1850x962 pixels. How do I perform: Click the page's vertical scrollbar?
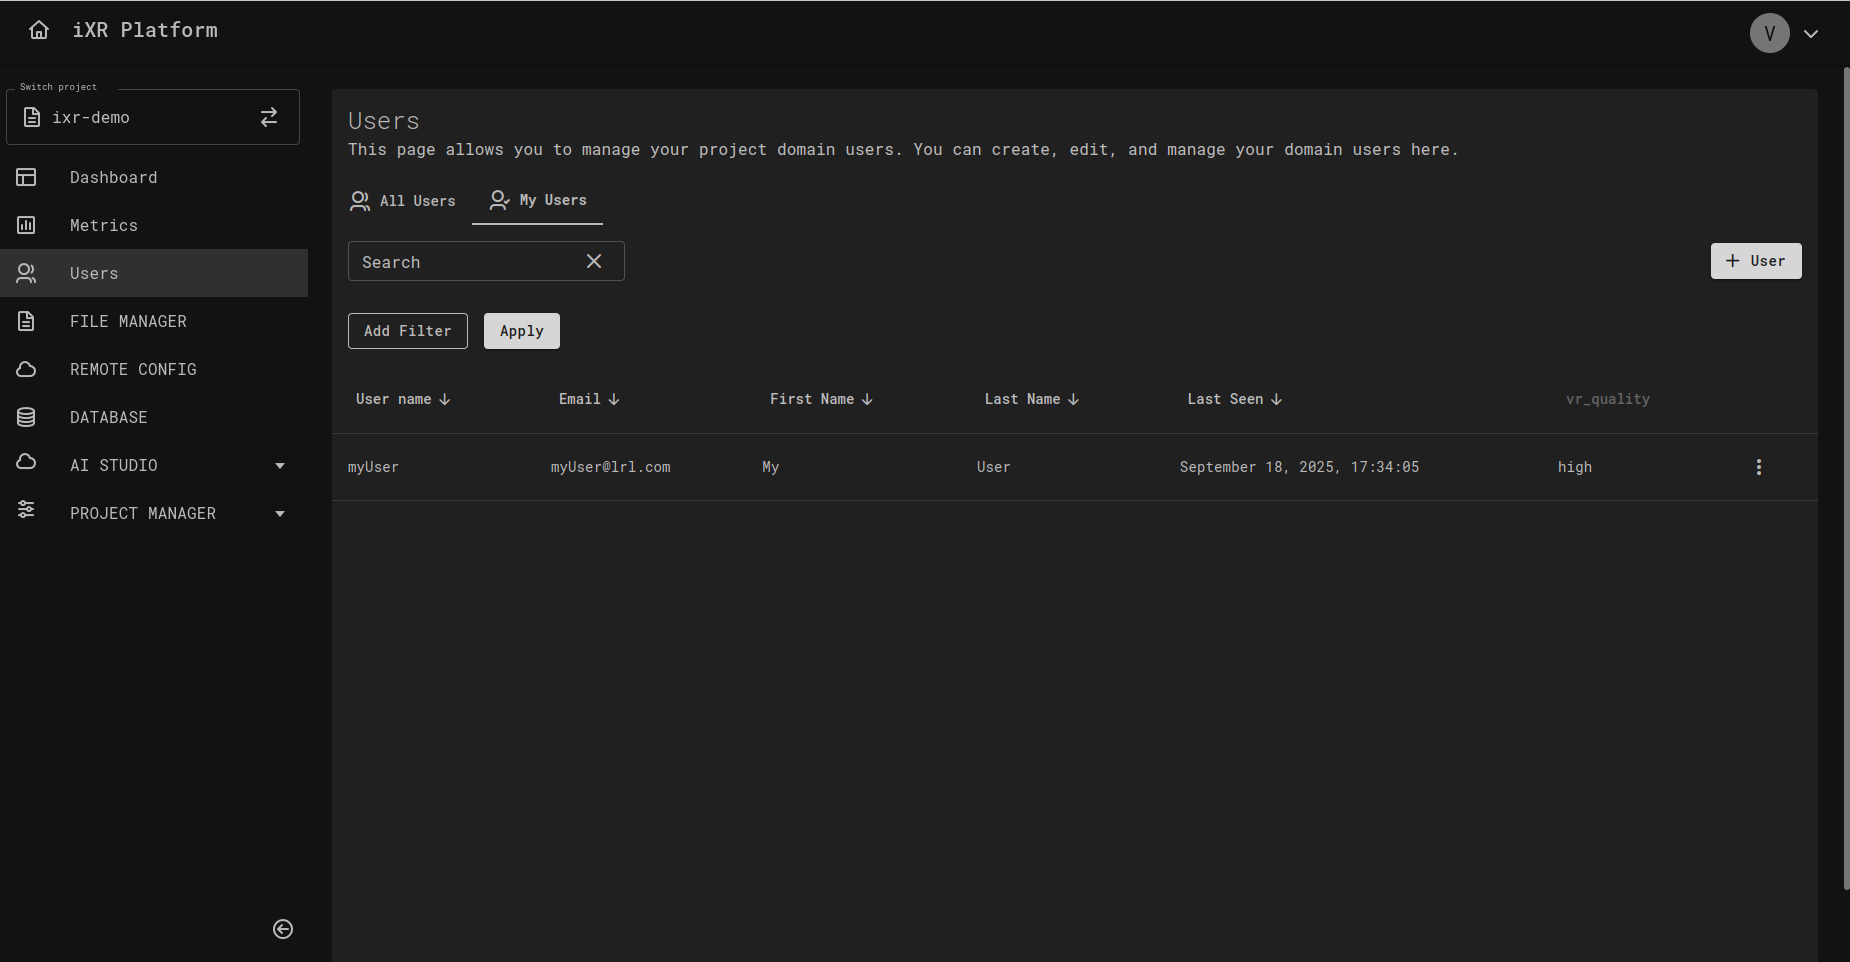(1846, 478)
